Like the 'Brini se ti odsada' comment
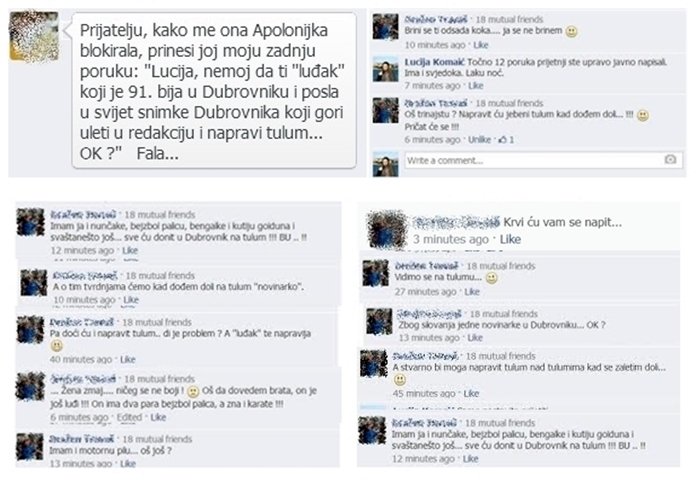This screenshot has height=483, width=696. 481,45
